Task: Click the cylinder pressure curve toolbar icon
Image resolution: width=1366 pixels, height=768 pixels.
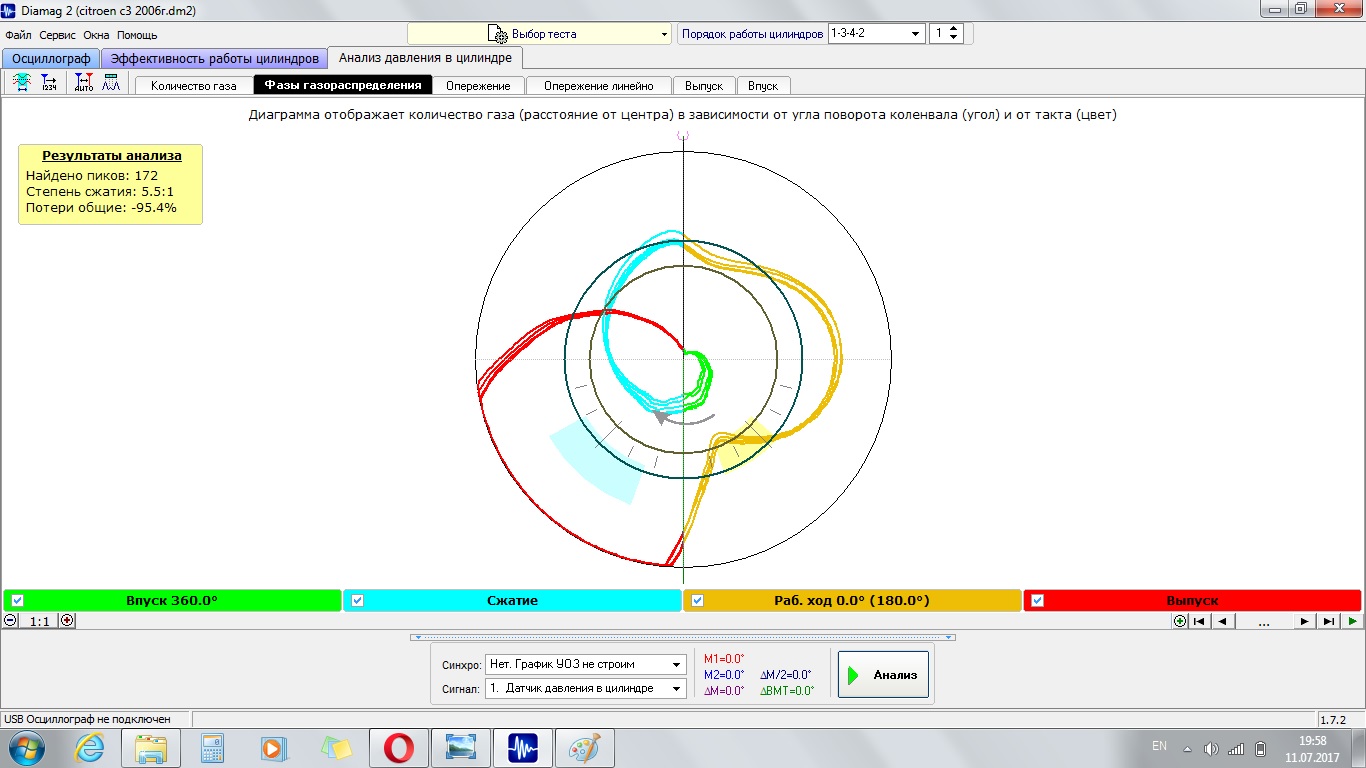Action: 20,84
